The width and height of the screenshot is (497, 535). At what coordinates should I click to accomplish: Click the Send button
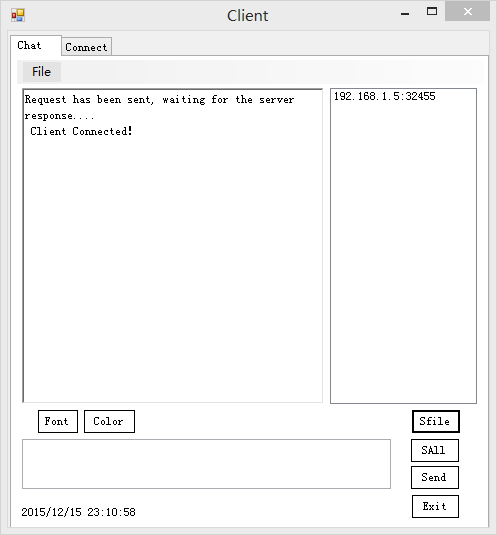pos(435,477)
